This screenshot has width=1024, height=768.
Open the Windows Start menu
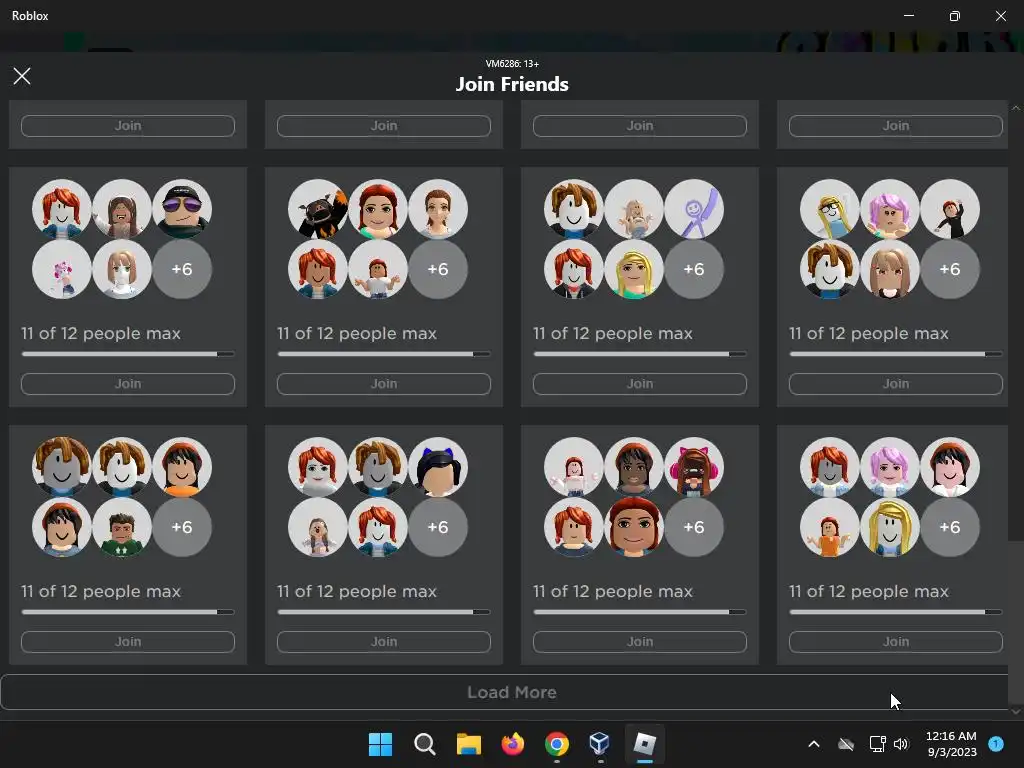[x=380, y=744]
